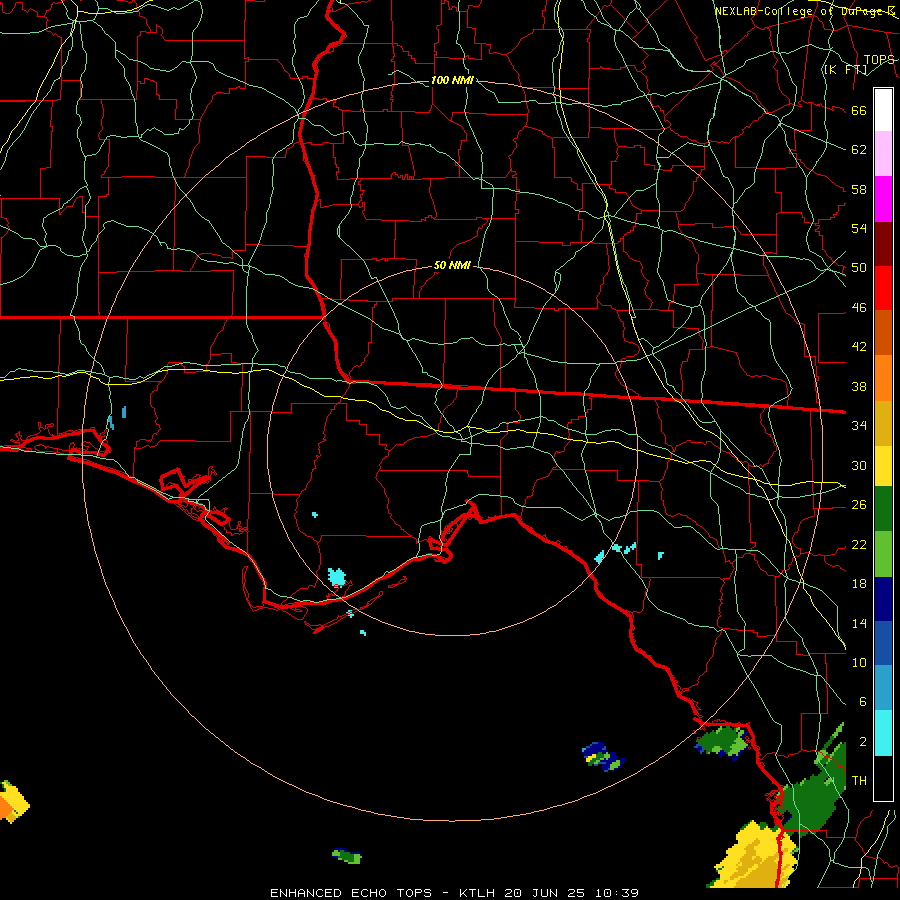Click the legend value "34"
The width and height of the screenshot is (900, 900).
859,425
